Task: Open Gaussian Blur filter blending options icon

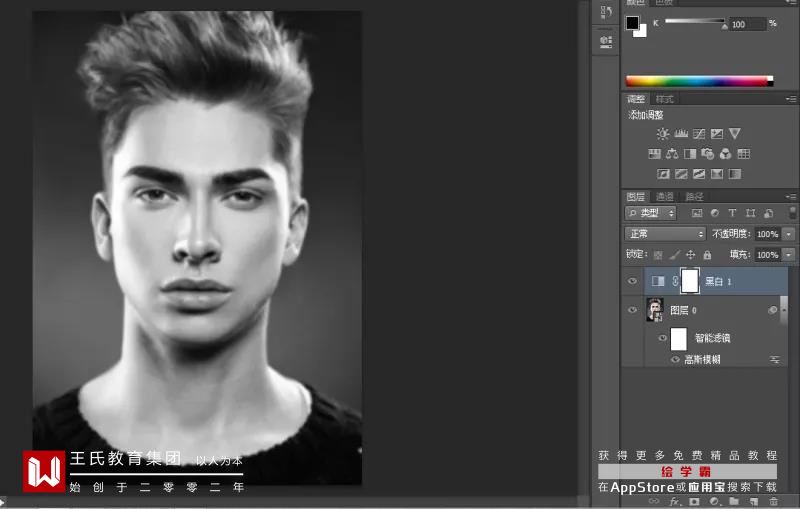Action: point(774,360)
